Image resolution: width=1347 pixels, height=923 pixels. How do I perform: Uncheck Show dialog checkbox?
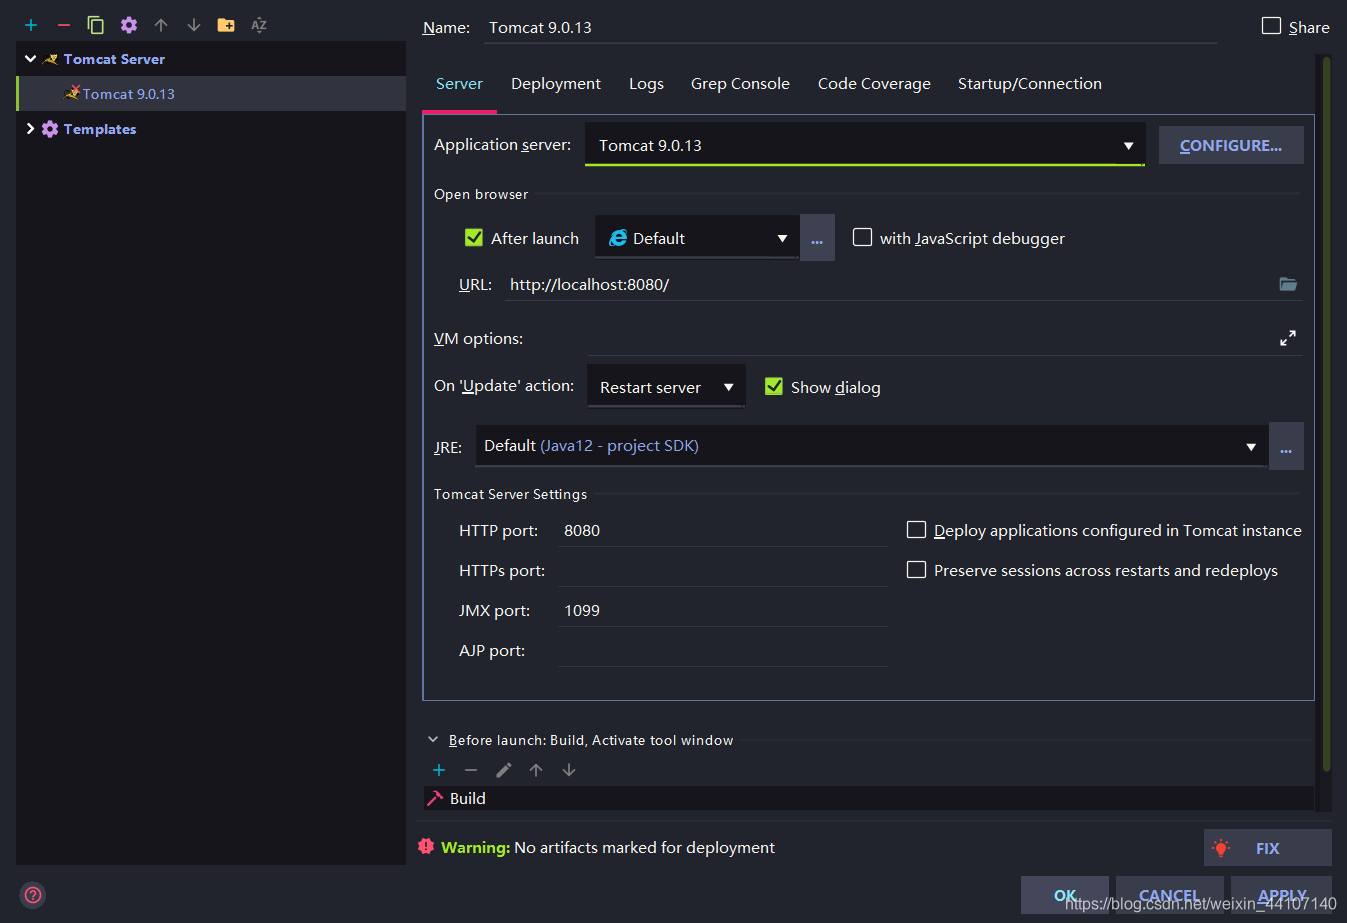tap(774, 386)
